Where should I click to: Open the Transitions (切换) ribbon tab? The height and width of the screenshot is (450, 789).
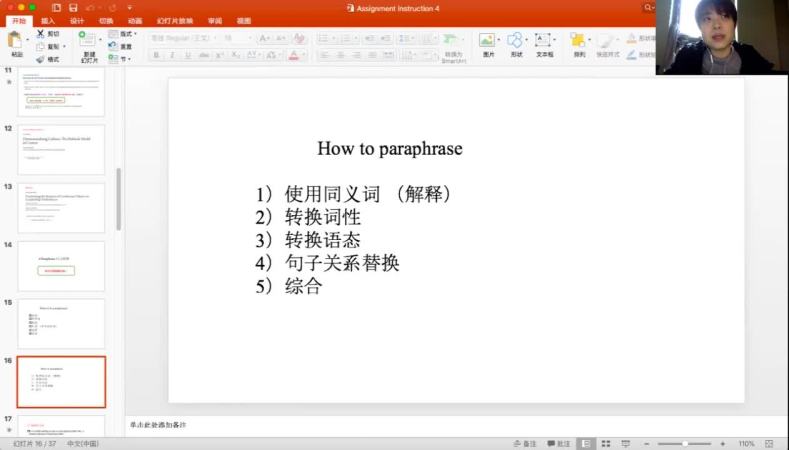(106, 21)
